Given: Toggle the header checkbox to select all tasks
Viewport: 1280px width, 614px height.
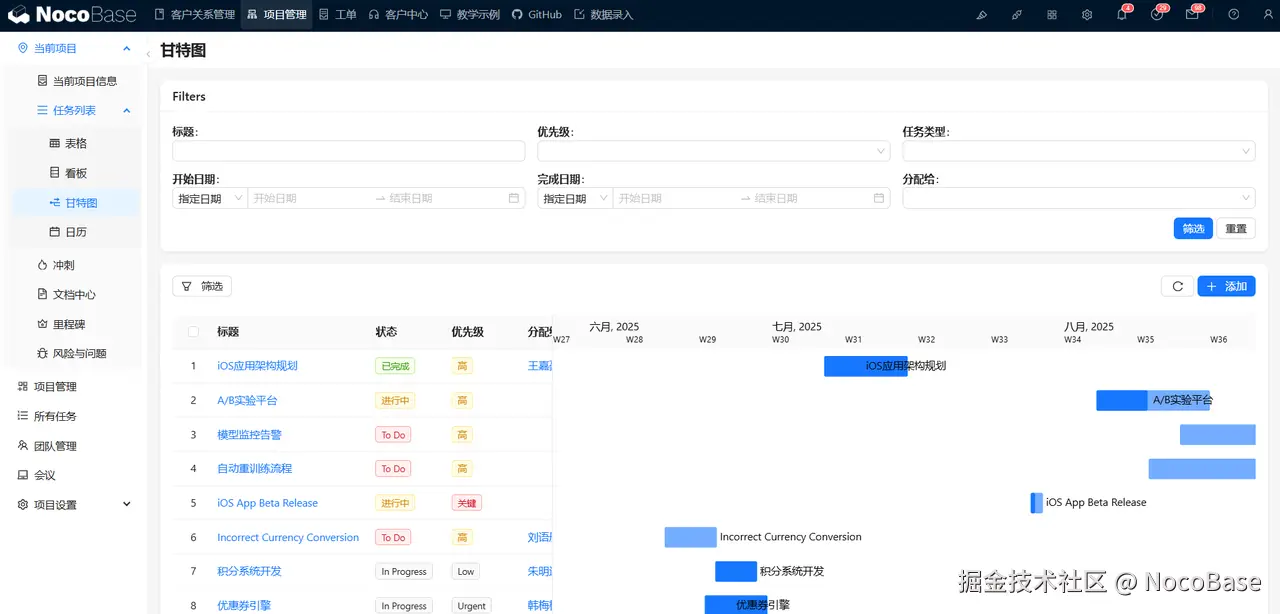Looking at the screenshot, I should point(193,331).
